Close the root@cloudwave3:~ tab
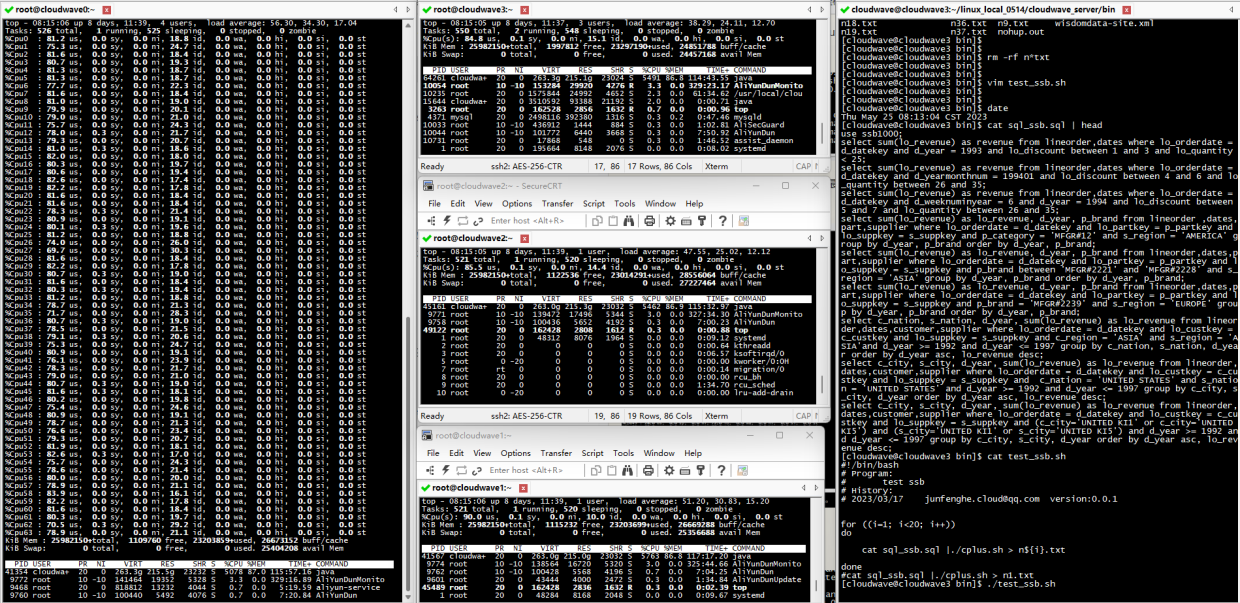Screen dimensions: 1240x603 click(x=525, y=8)
